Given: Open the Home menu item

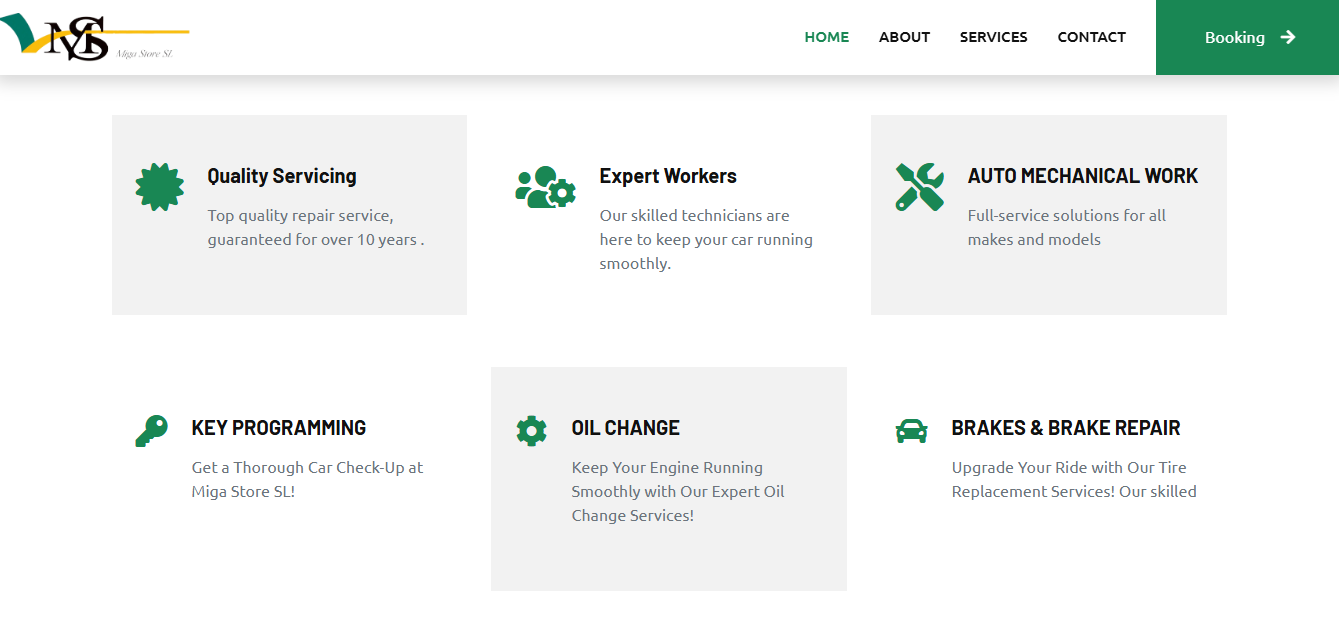Looking at the screenshot, I should pos(826,37).
